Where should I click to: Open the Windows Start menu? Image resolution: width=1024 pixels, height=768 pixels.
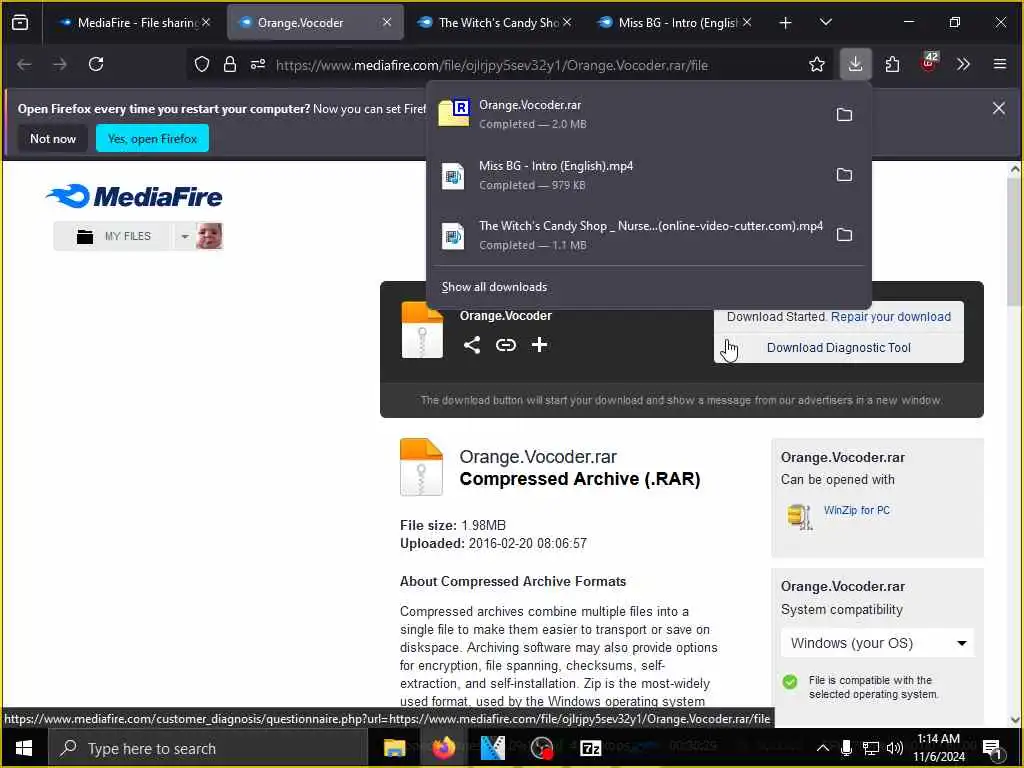[x=24, y=748]
